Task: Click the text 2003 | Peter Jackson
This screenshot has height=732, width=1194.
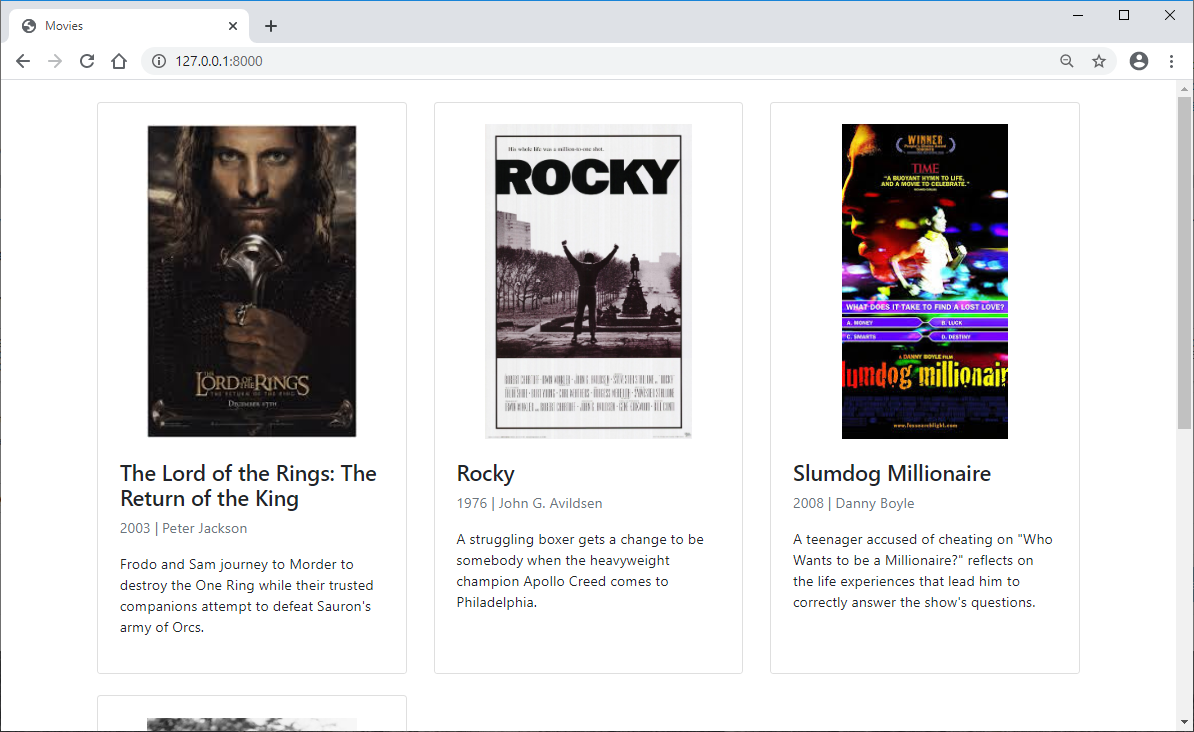Action: [x=184, y=529]
